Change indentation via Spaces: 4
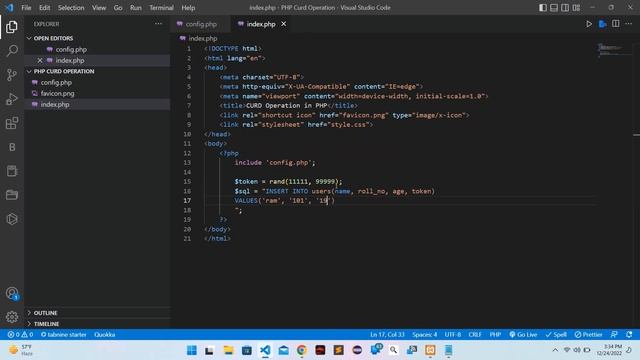This screenshot has height=360, width=640. pyautogui.click(x=424, y=334)
